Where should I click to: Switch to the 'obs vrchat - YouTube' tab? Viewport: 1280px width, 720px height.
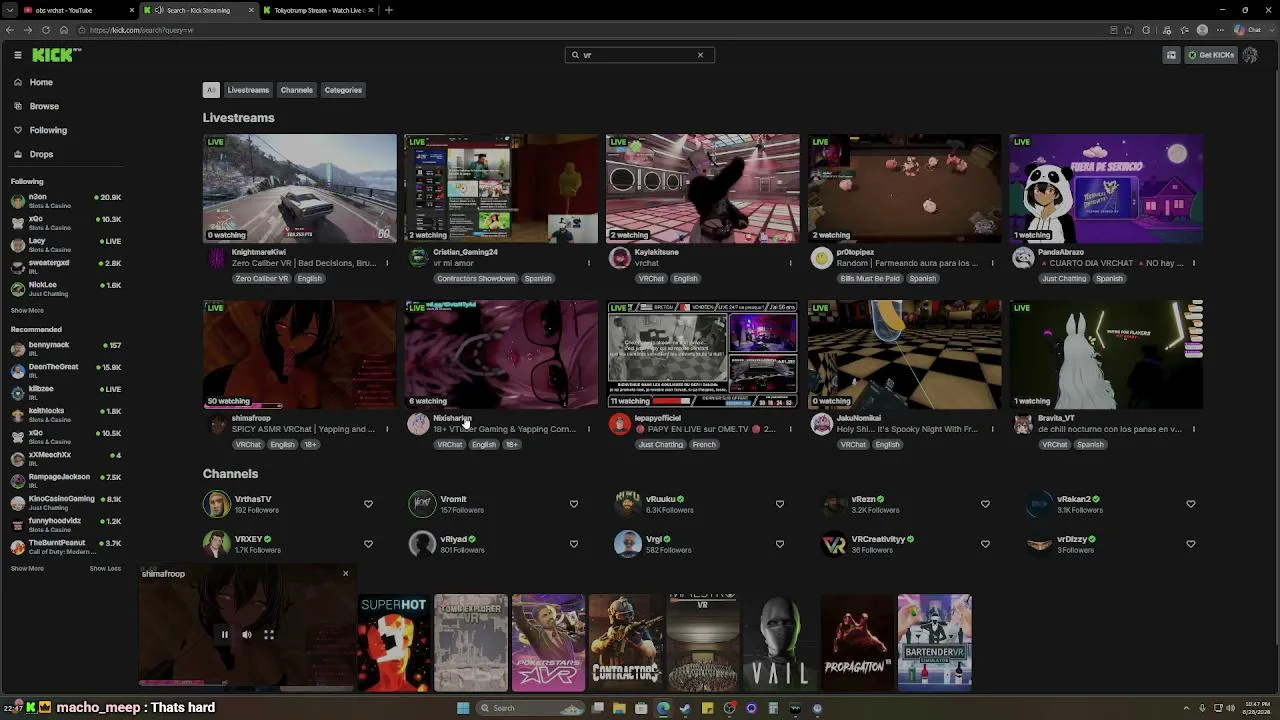(x=80, y=10)
